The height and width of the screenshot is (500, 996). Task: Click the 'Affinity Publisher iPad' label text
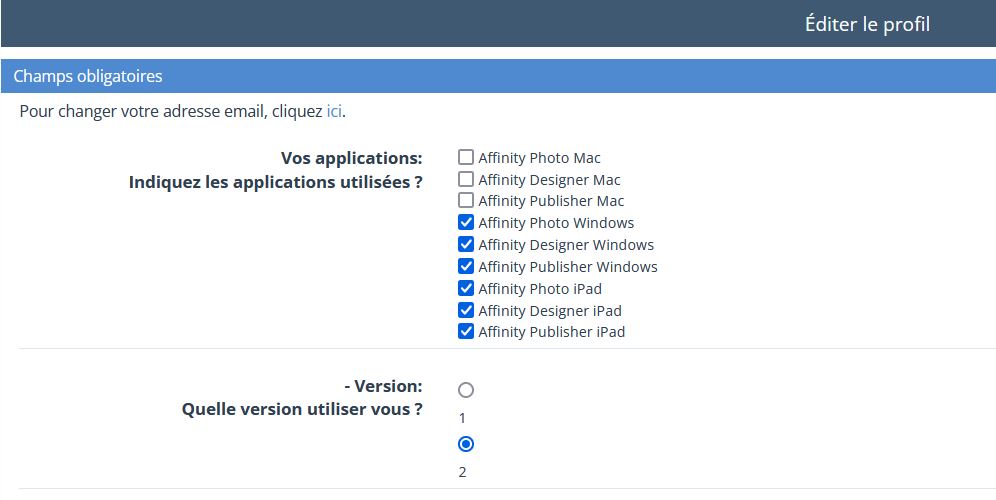click(551, 332)
